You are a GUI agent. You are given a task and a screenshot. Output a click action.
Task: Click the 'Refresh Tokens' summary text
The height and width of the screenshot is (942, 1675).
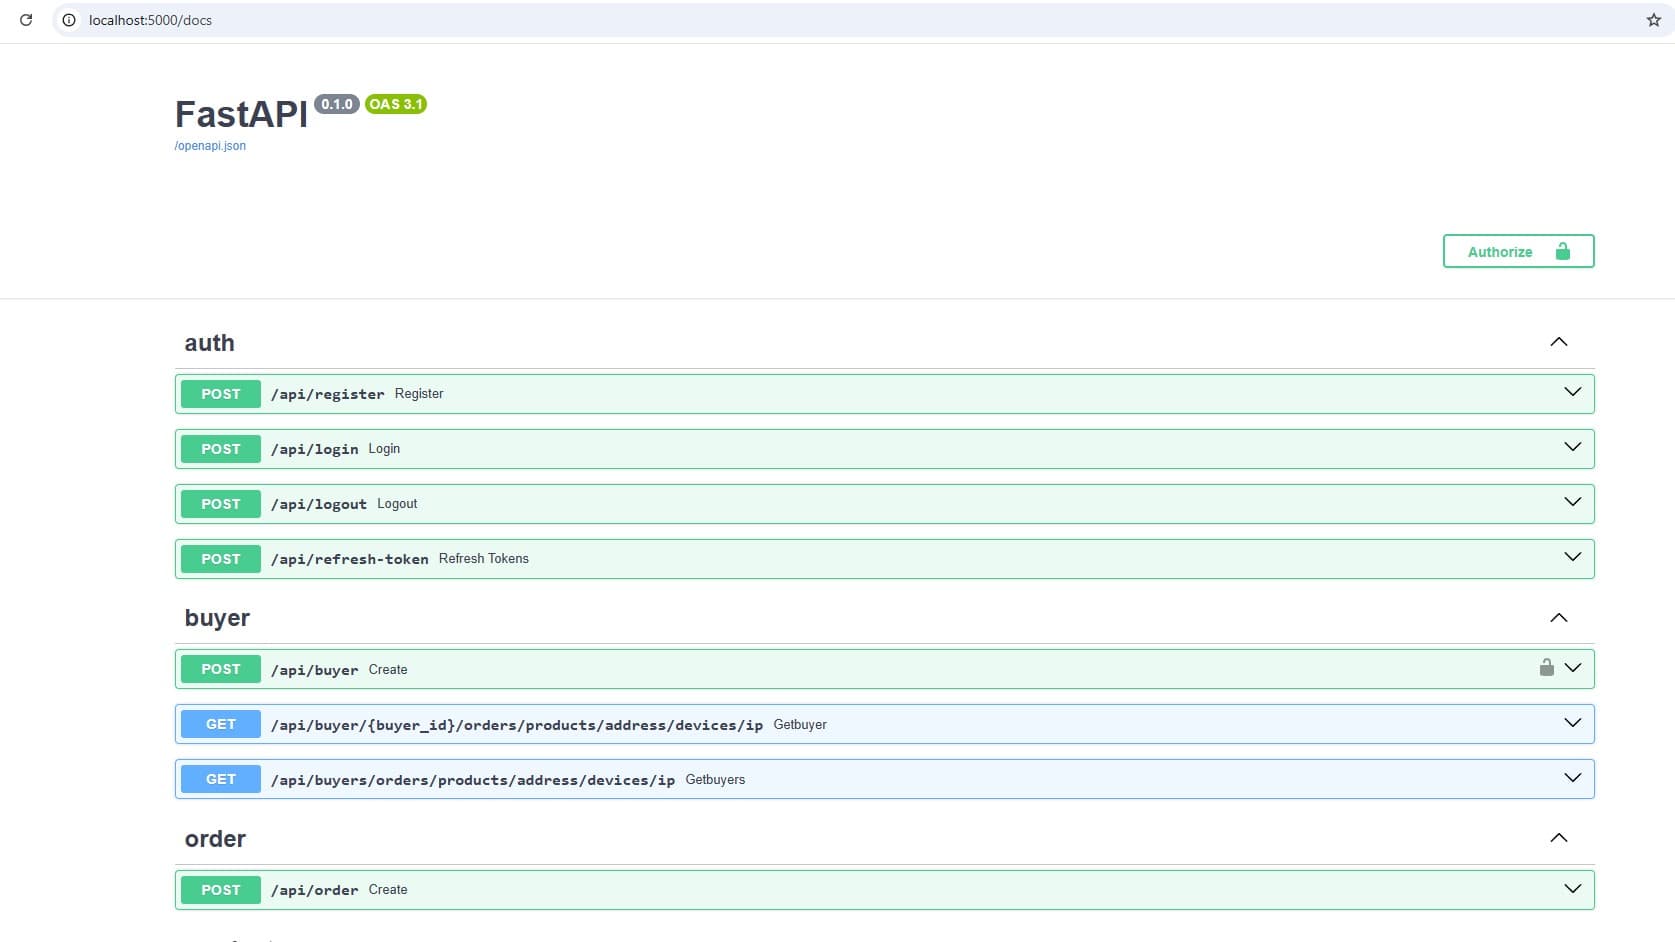point(484,559)
